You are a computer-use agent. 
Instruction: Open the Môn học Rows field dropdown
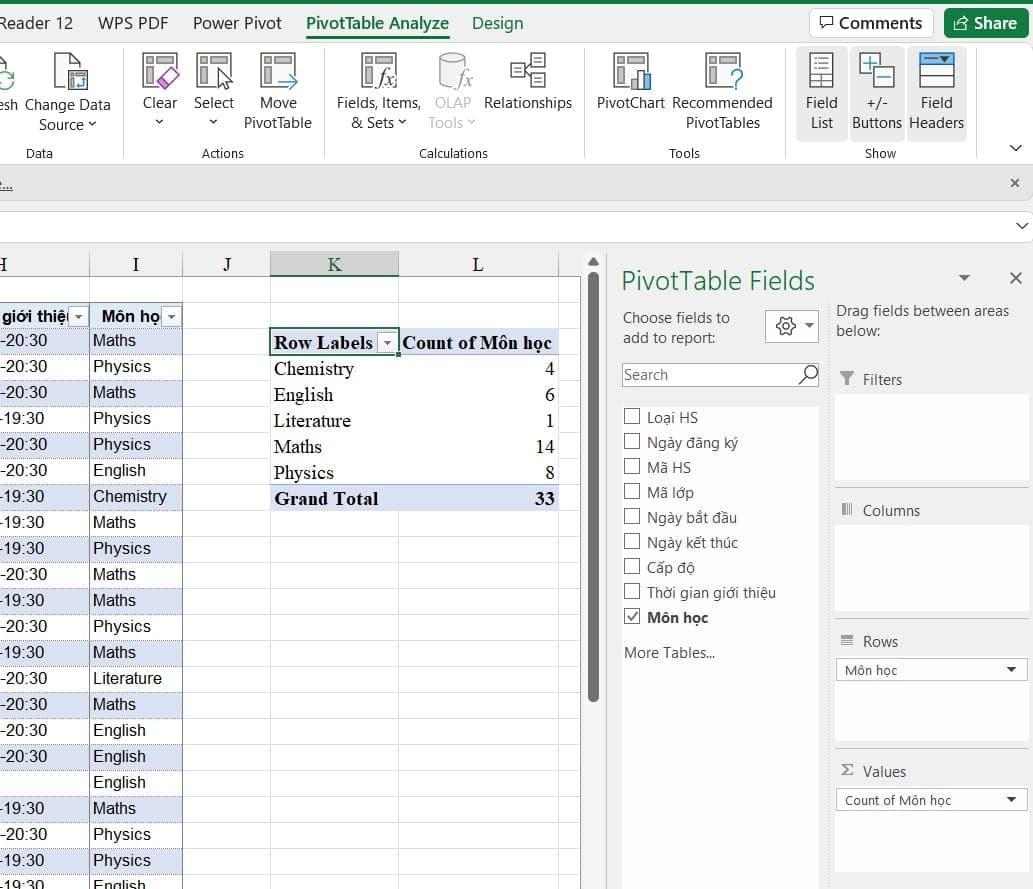point(1011,670)
